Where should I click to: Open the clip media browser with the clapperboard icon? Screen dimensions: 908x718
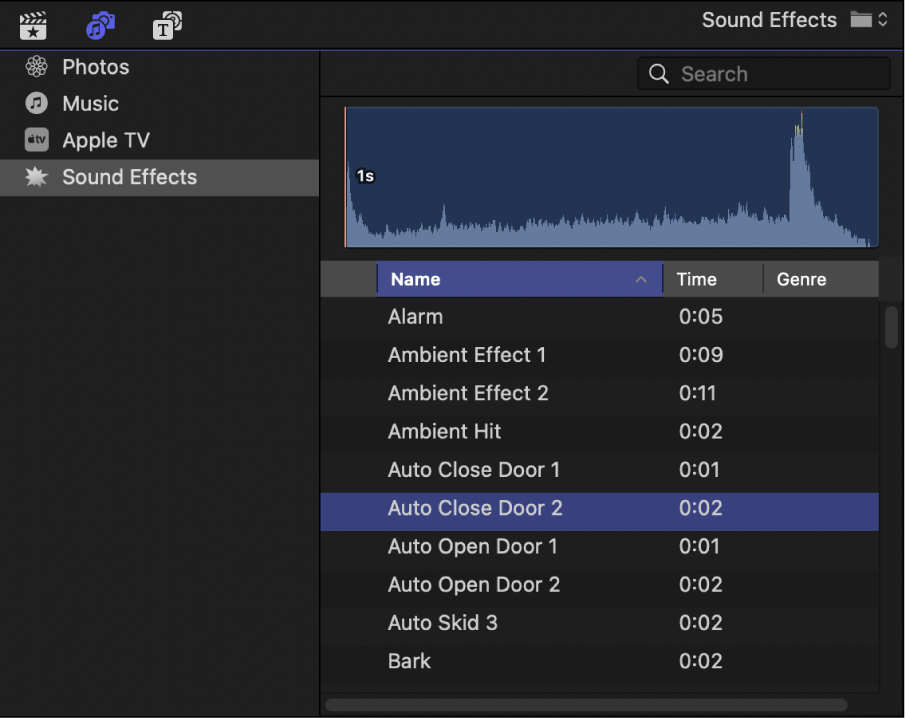point(33,25)
